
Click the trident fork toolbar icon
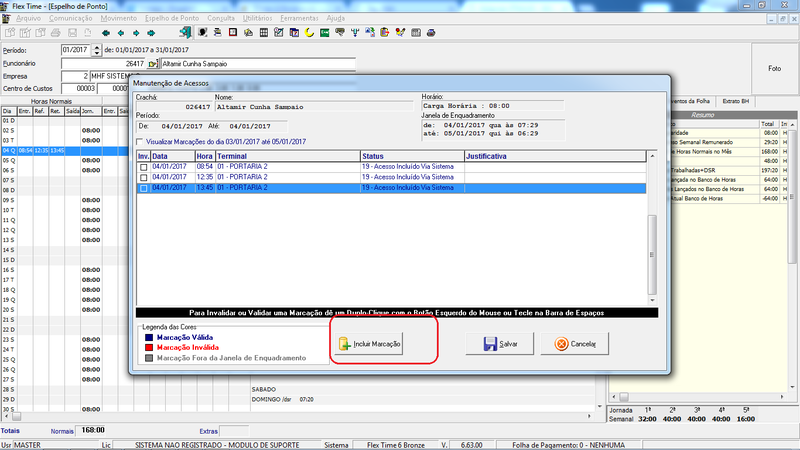(x=355, y=33)
